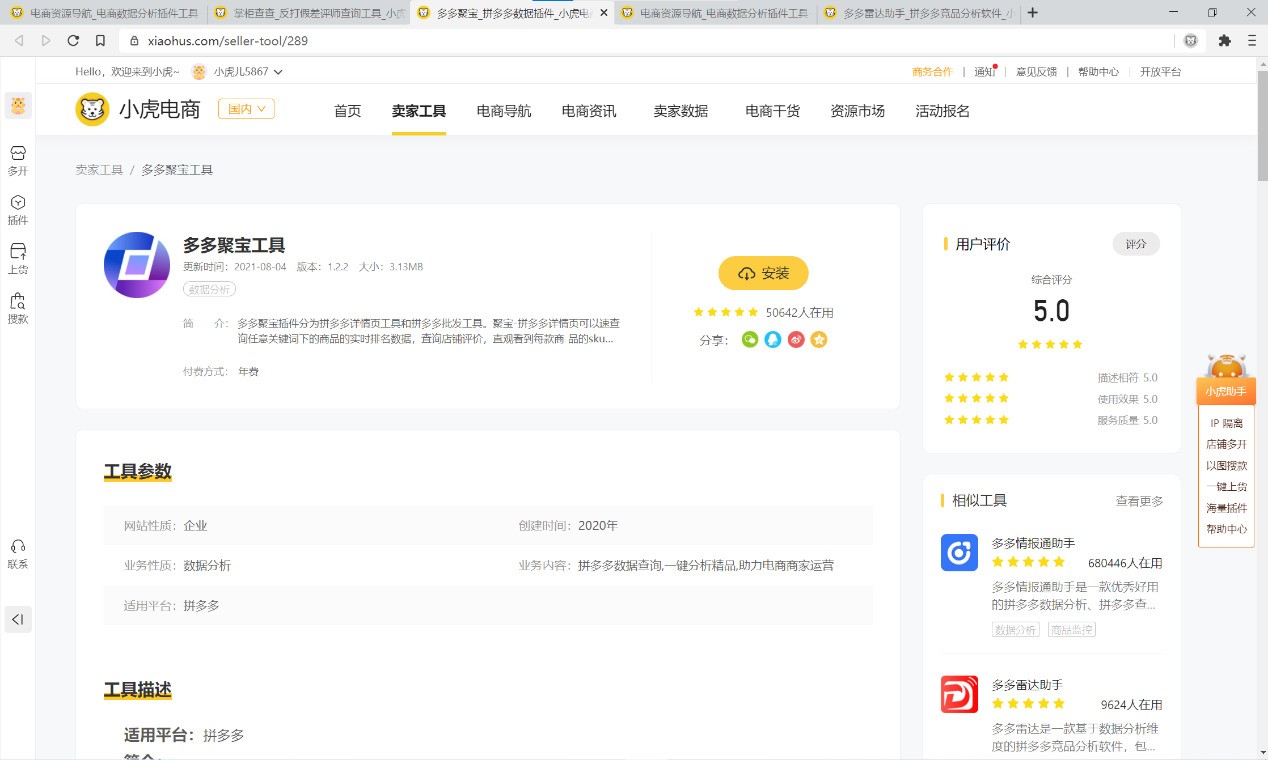Share via QQ Zone star icon
Image resolution: width=1268 pixels, height=760 pixels.
pos(819,340)
